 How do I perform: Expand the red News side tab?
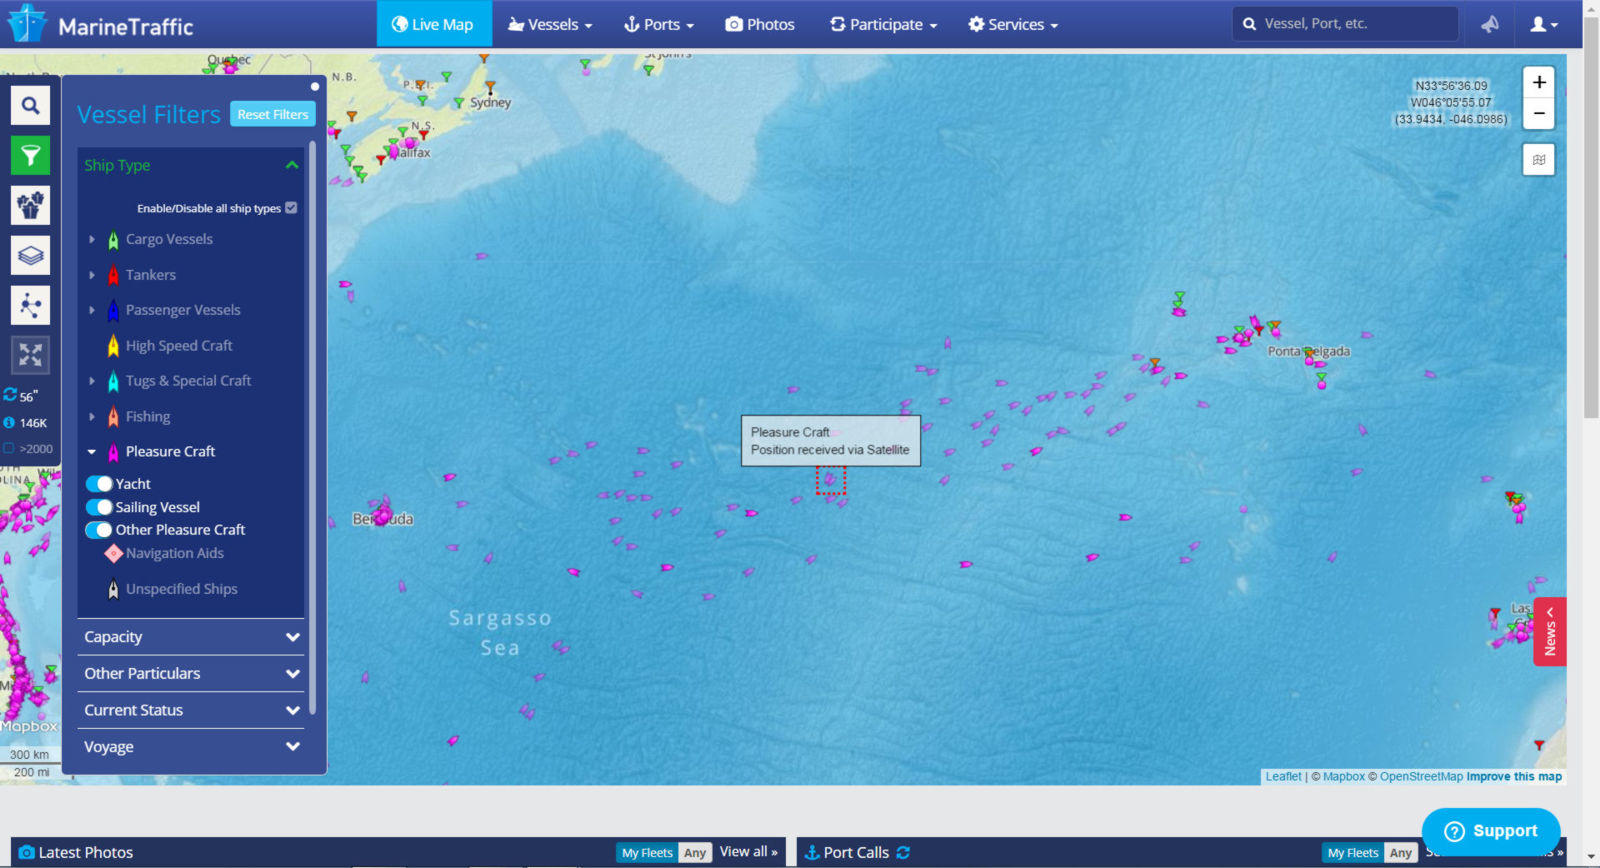coord(1549,632)
